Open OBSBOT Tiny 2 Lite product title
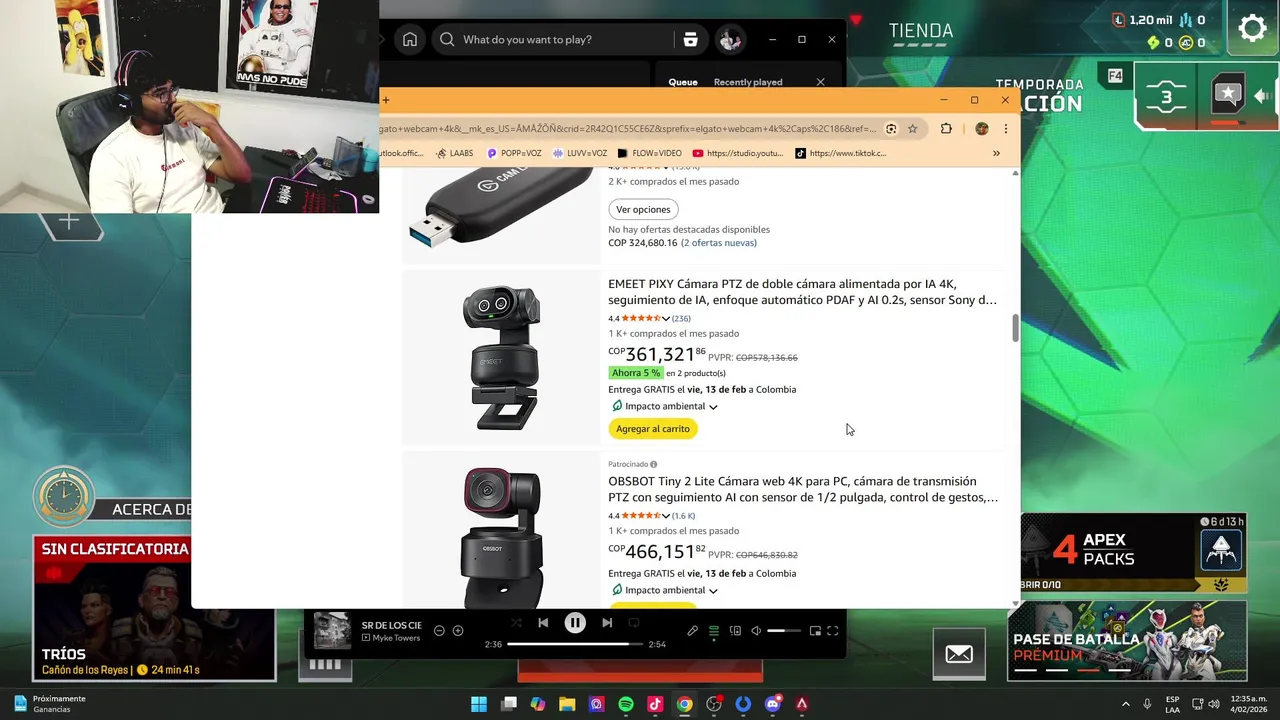Viewport: 1280px width, 720px height. click(x=803, y=489)
